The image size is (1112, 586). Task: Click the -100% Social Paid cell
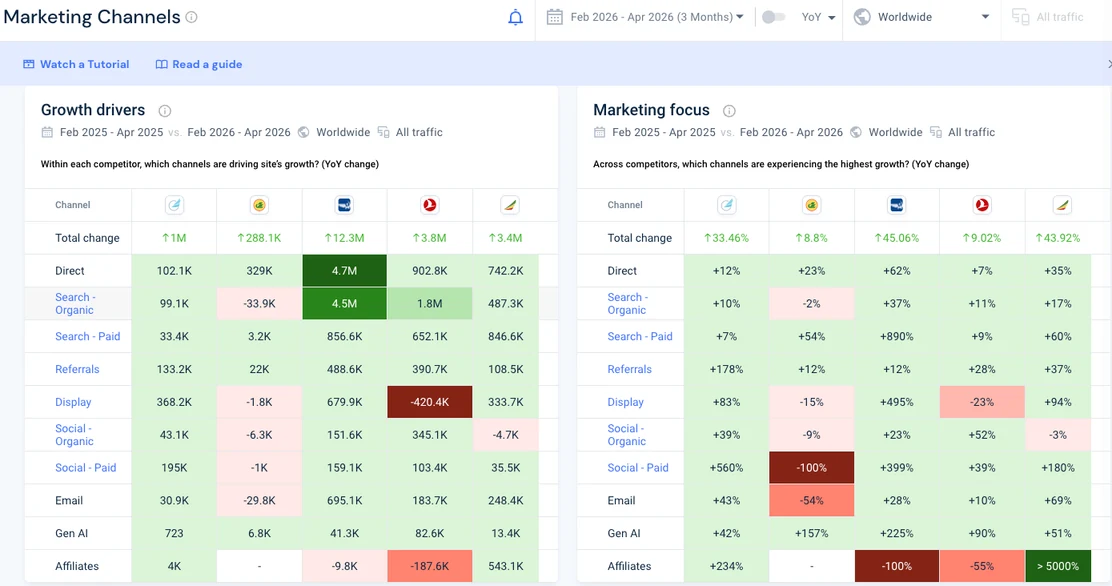click(811, 468)
